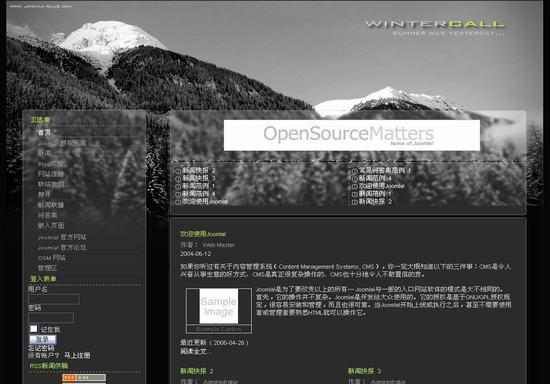Click the 登录 login button
Screen dimensions: 550x384
click(42, 339)
